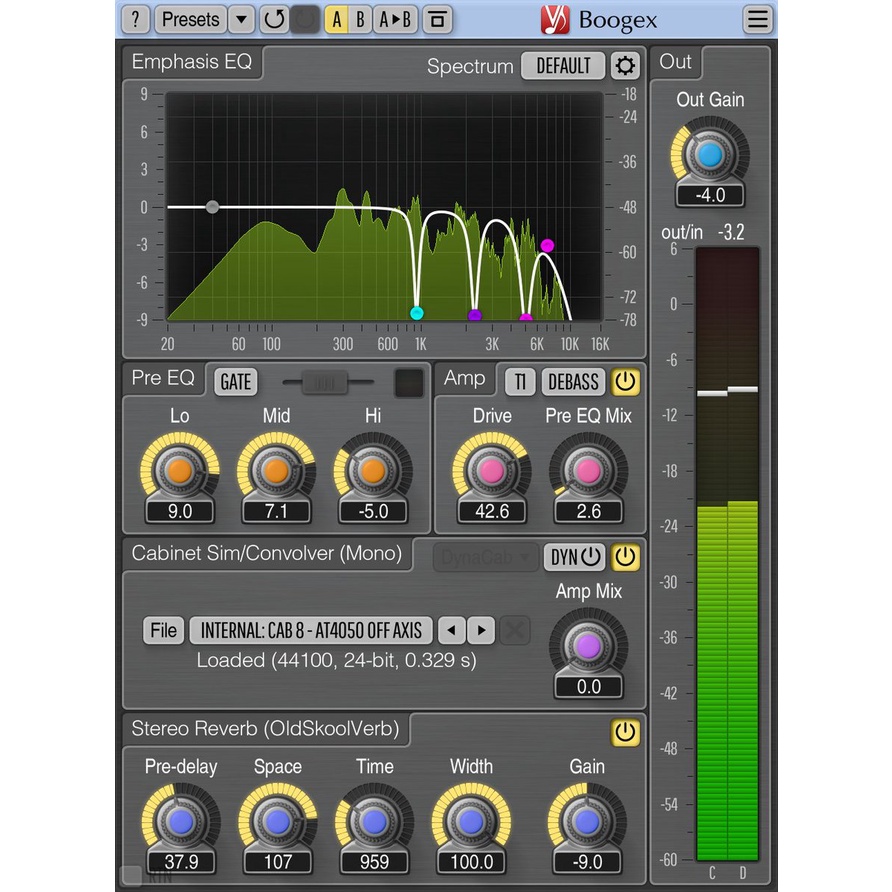Click the GATE threshold slider handle
Viewport: 892px width, 892px height.
[322, 381]
